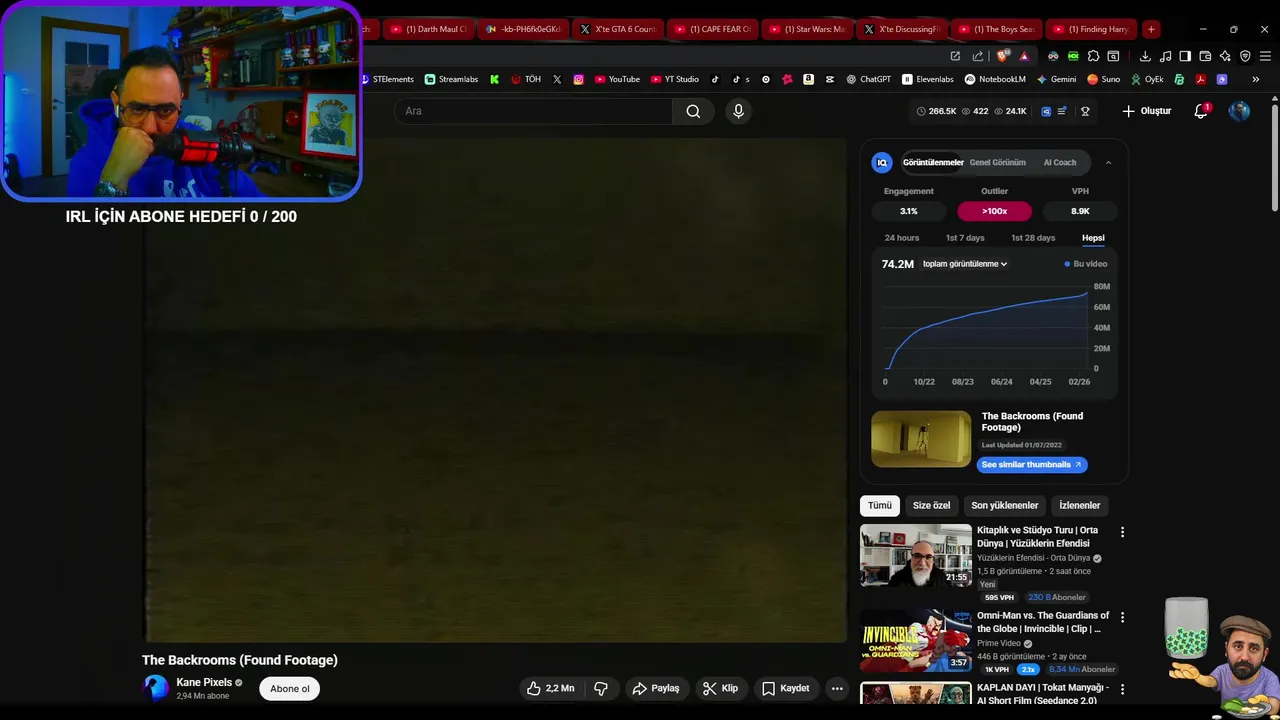
Task: Click the Kaydet save button
Action: [786, 688]
